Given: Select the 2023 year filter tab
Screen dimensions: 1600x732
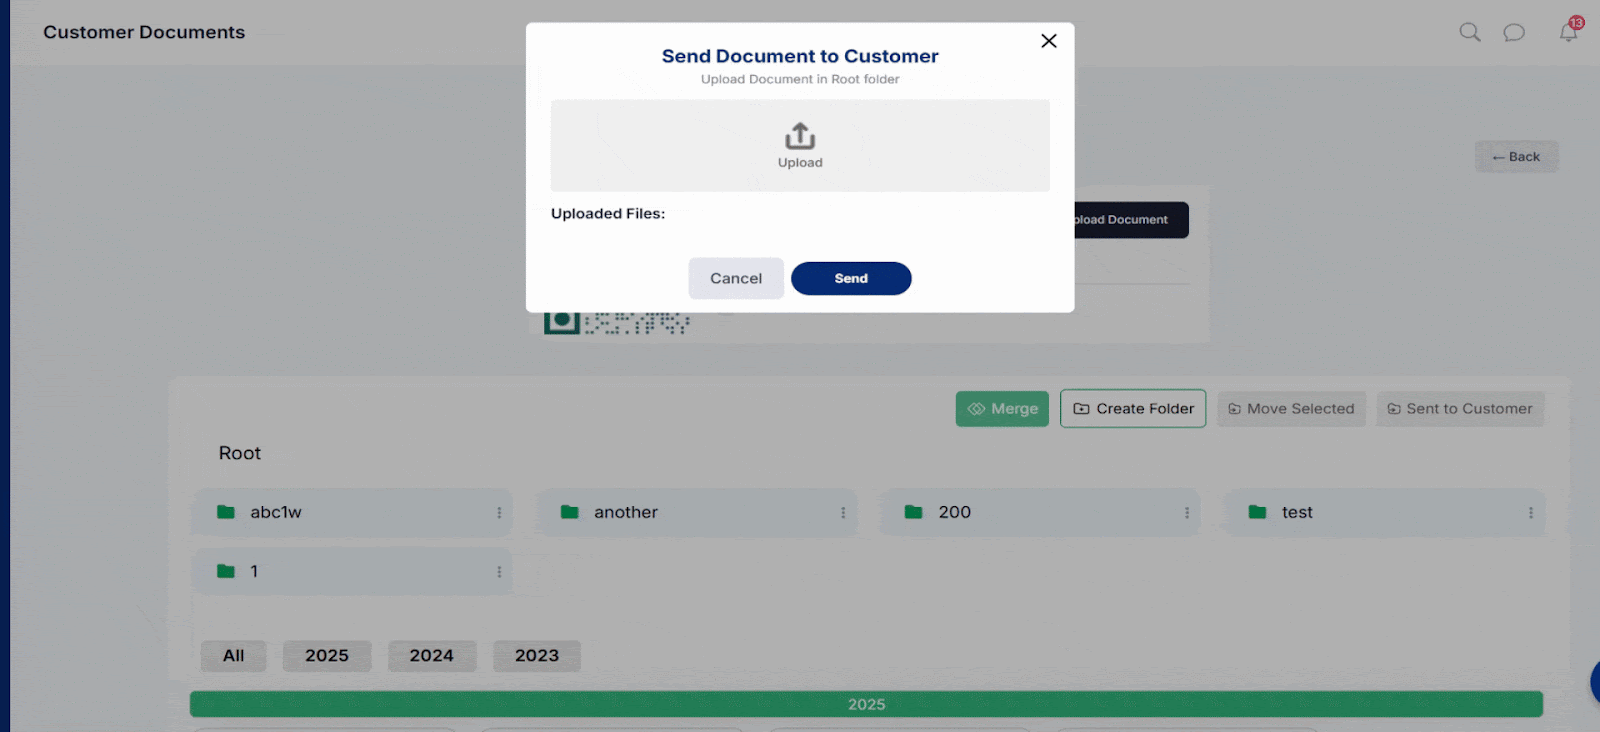Looking at the screenshot, I should (x=537, y=656).
